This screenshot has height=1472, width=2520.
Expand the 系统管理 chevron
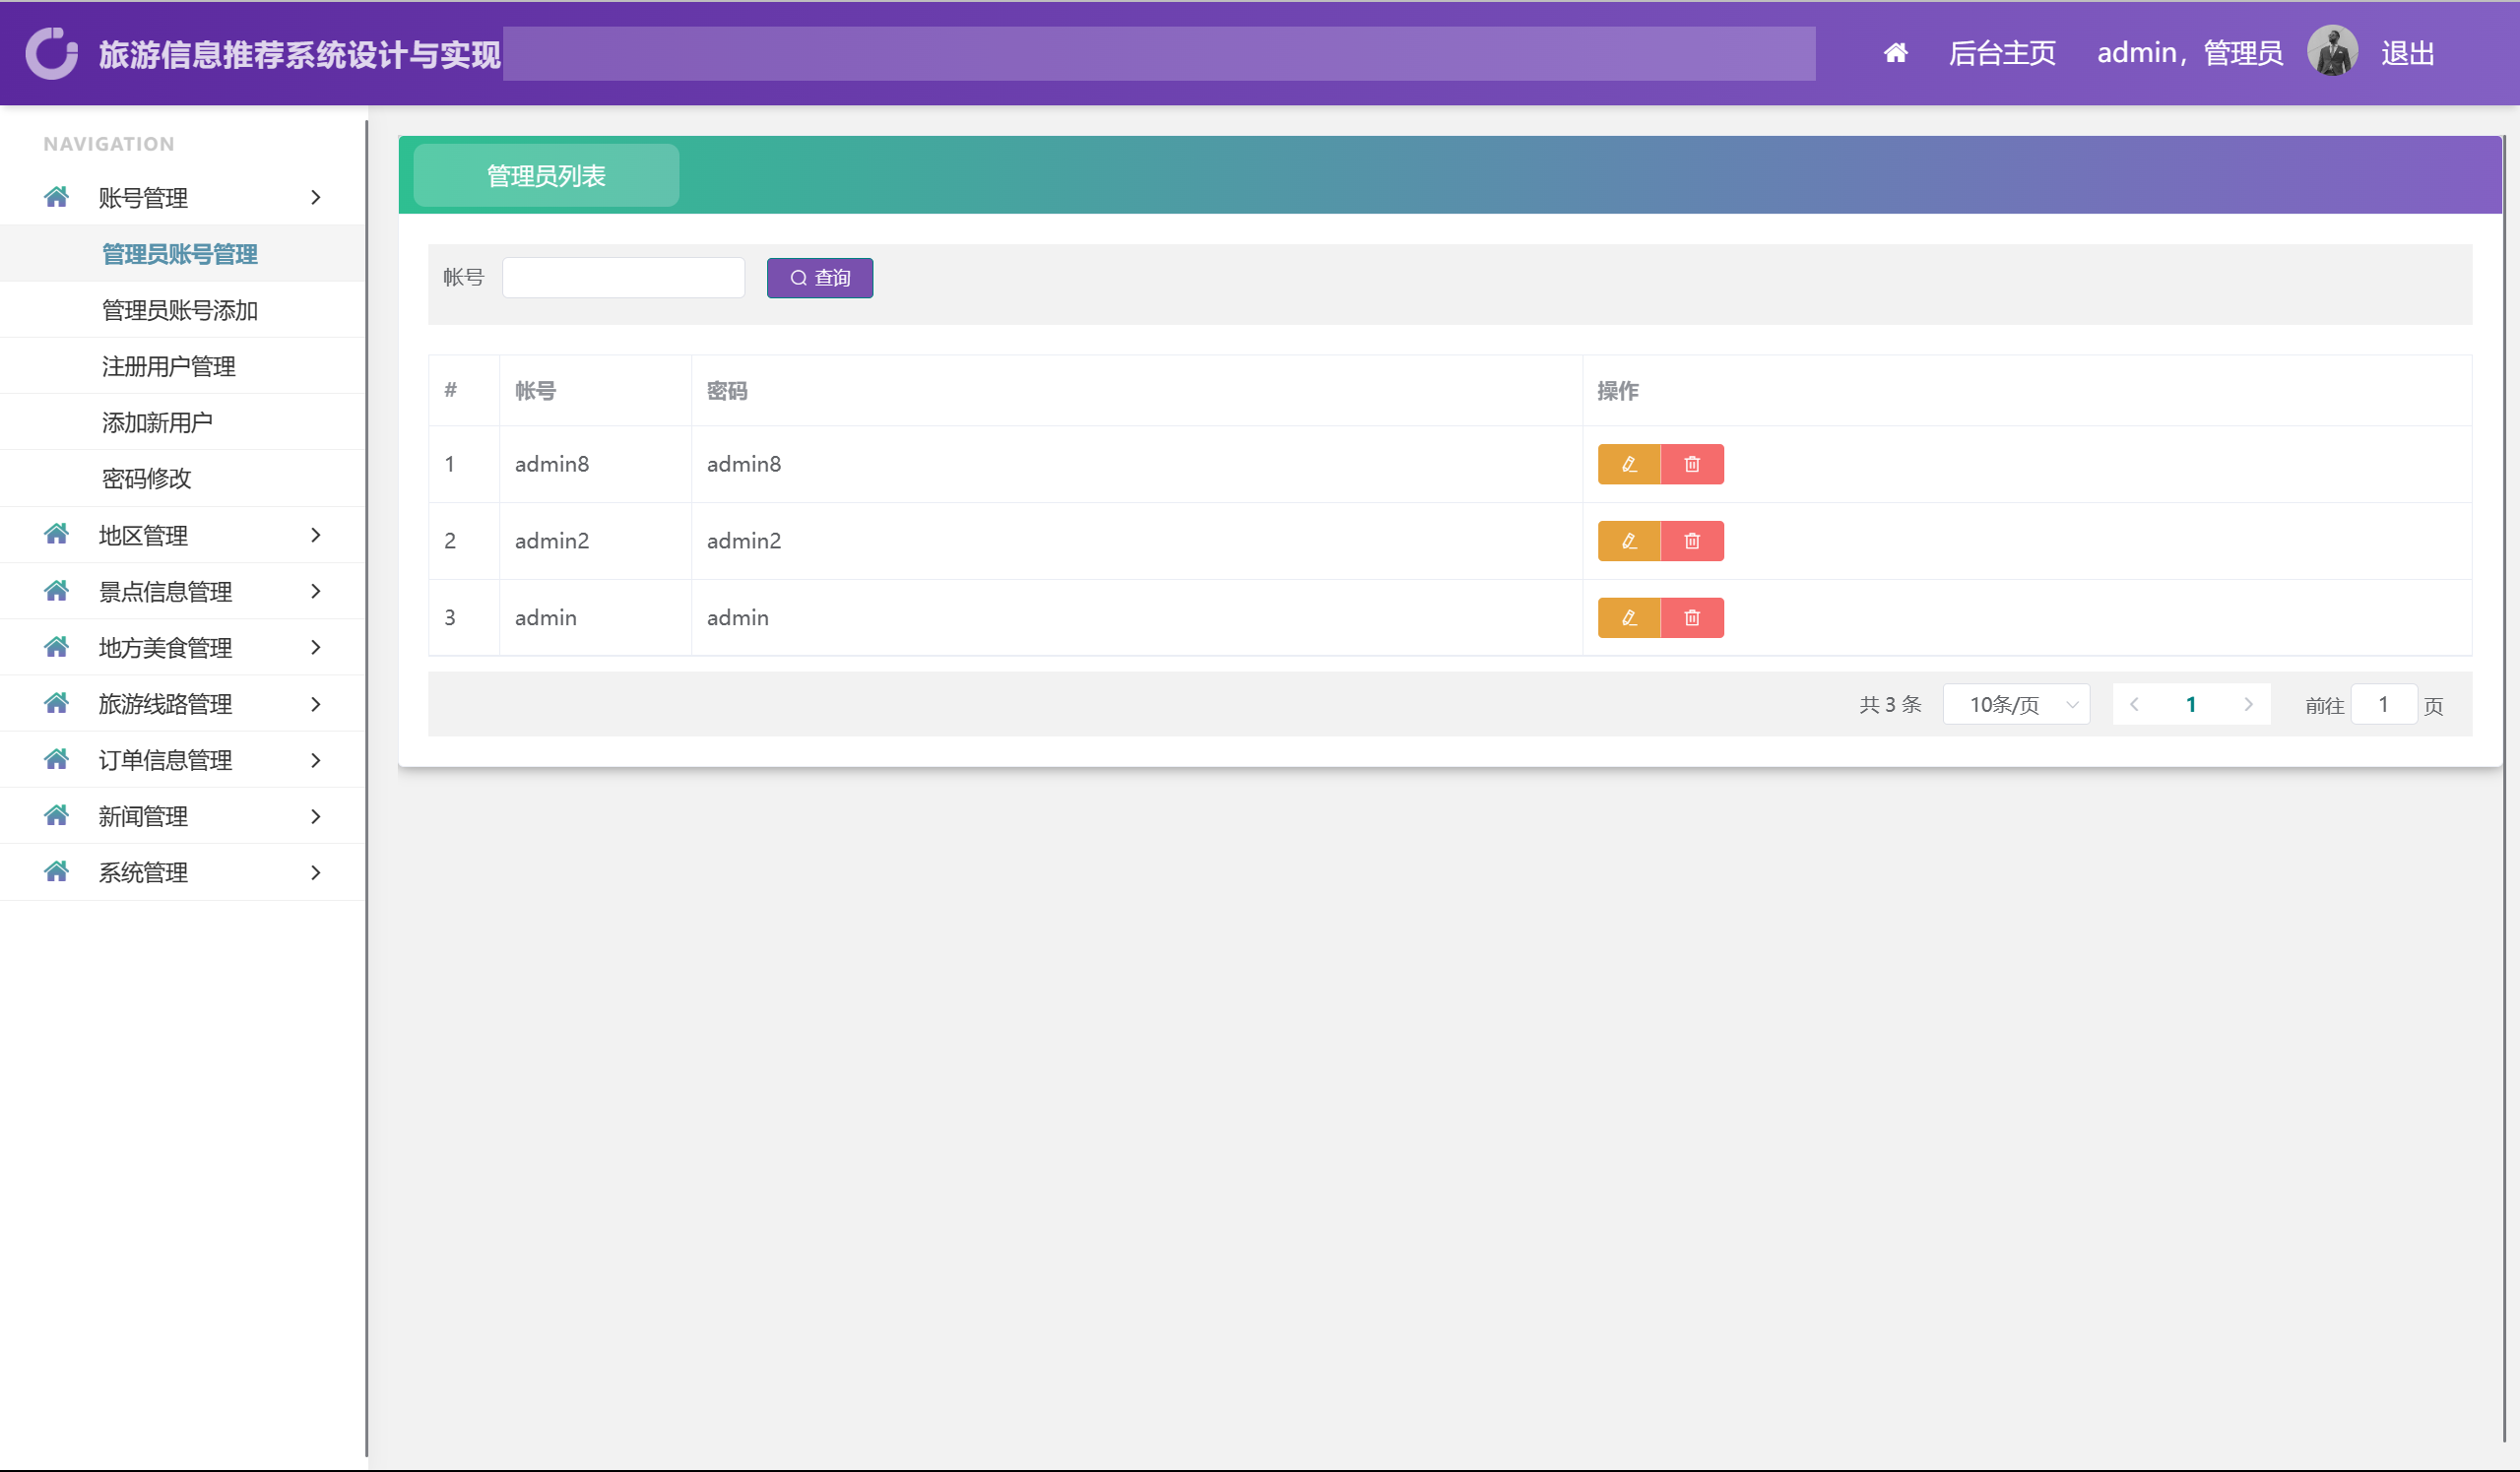pos(316,872)
